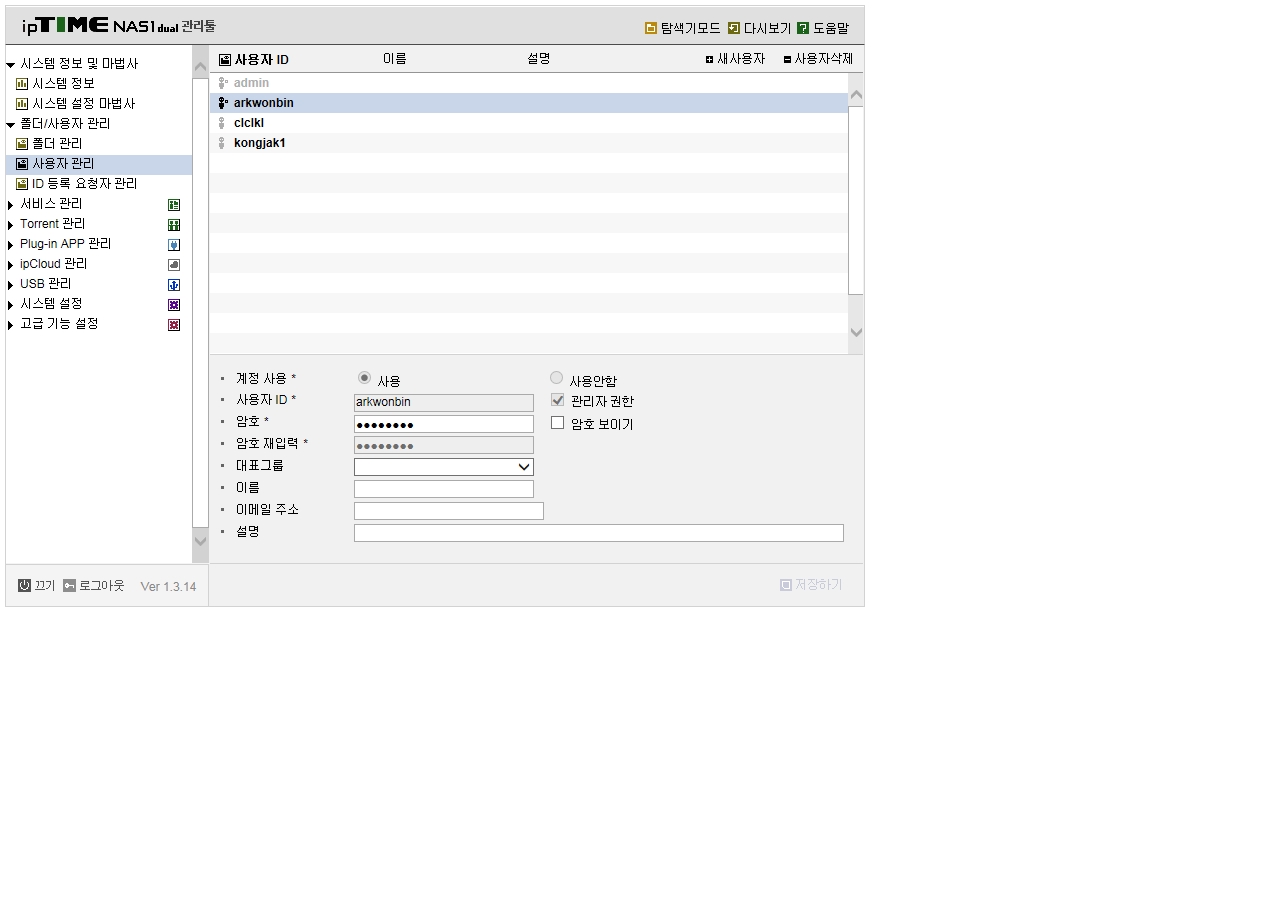Screen dimensions: 1280x918
Task: Click the 사용자 ID column header icon
Action: 225,60
